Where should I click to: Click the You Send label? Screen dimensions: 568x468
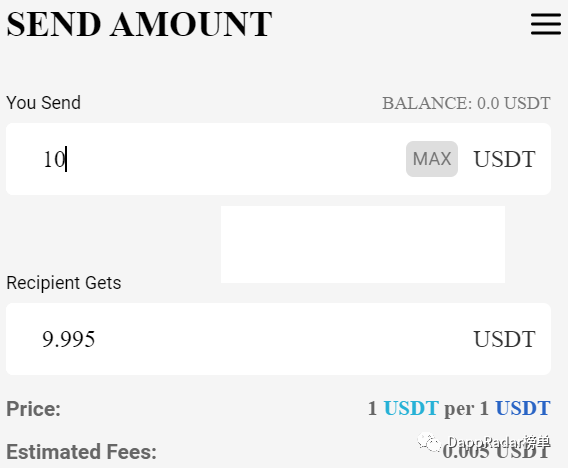(43, 103)
